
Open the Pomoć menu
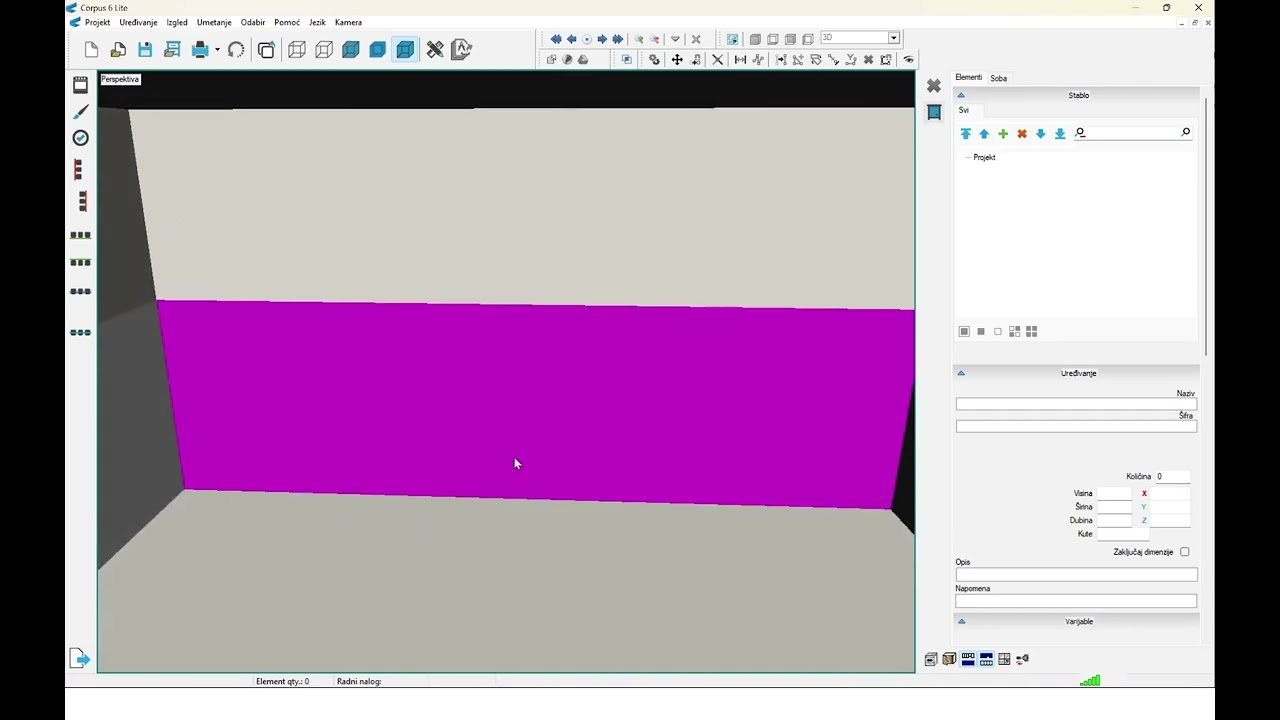(287, 22)
